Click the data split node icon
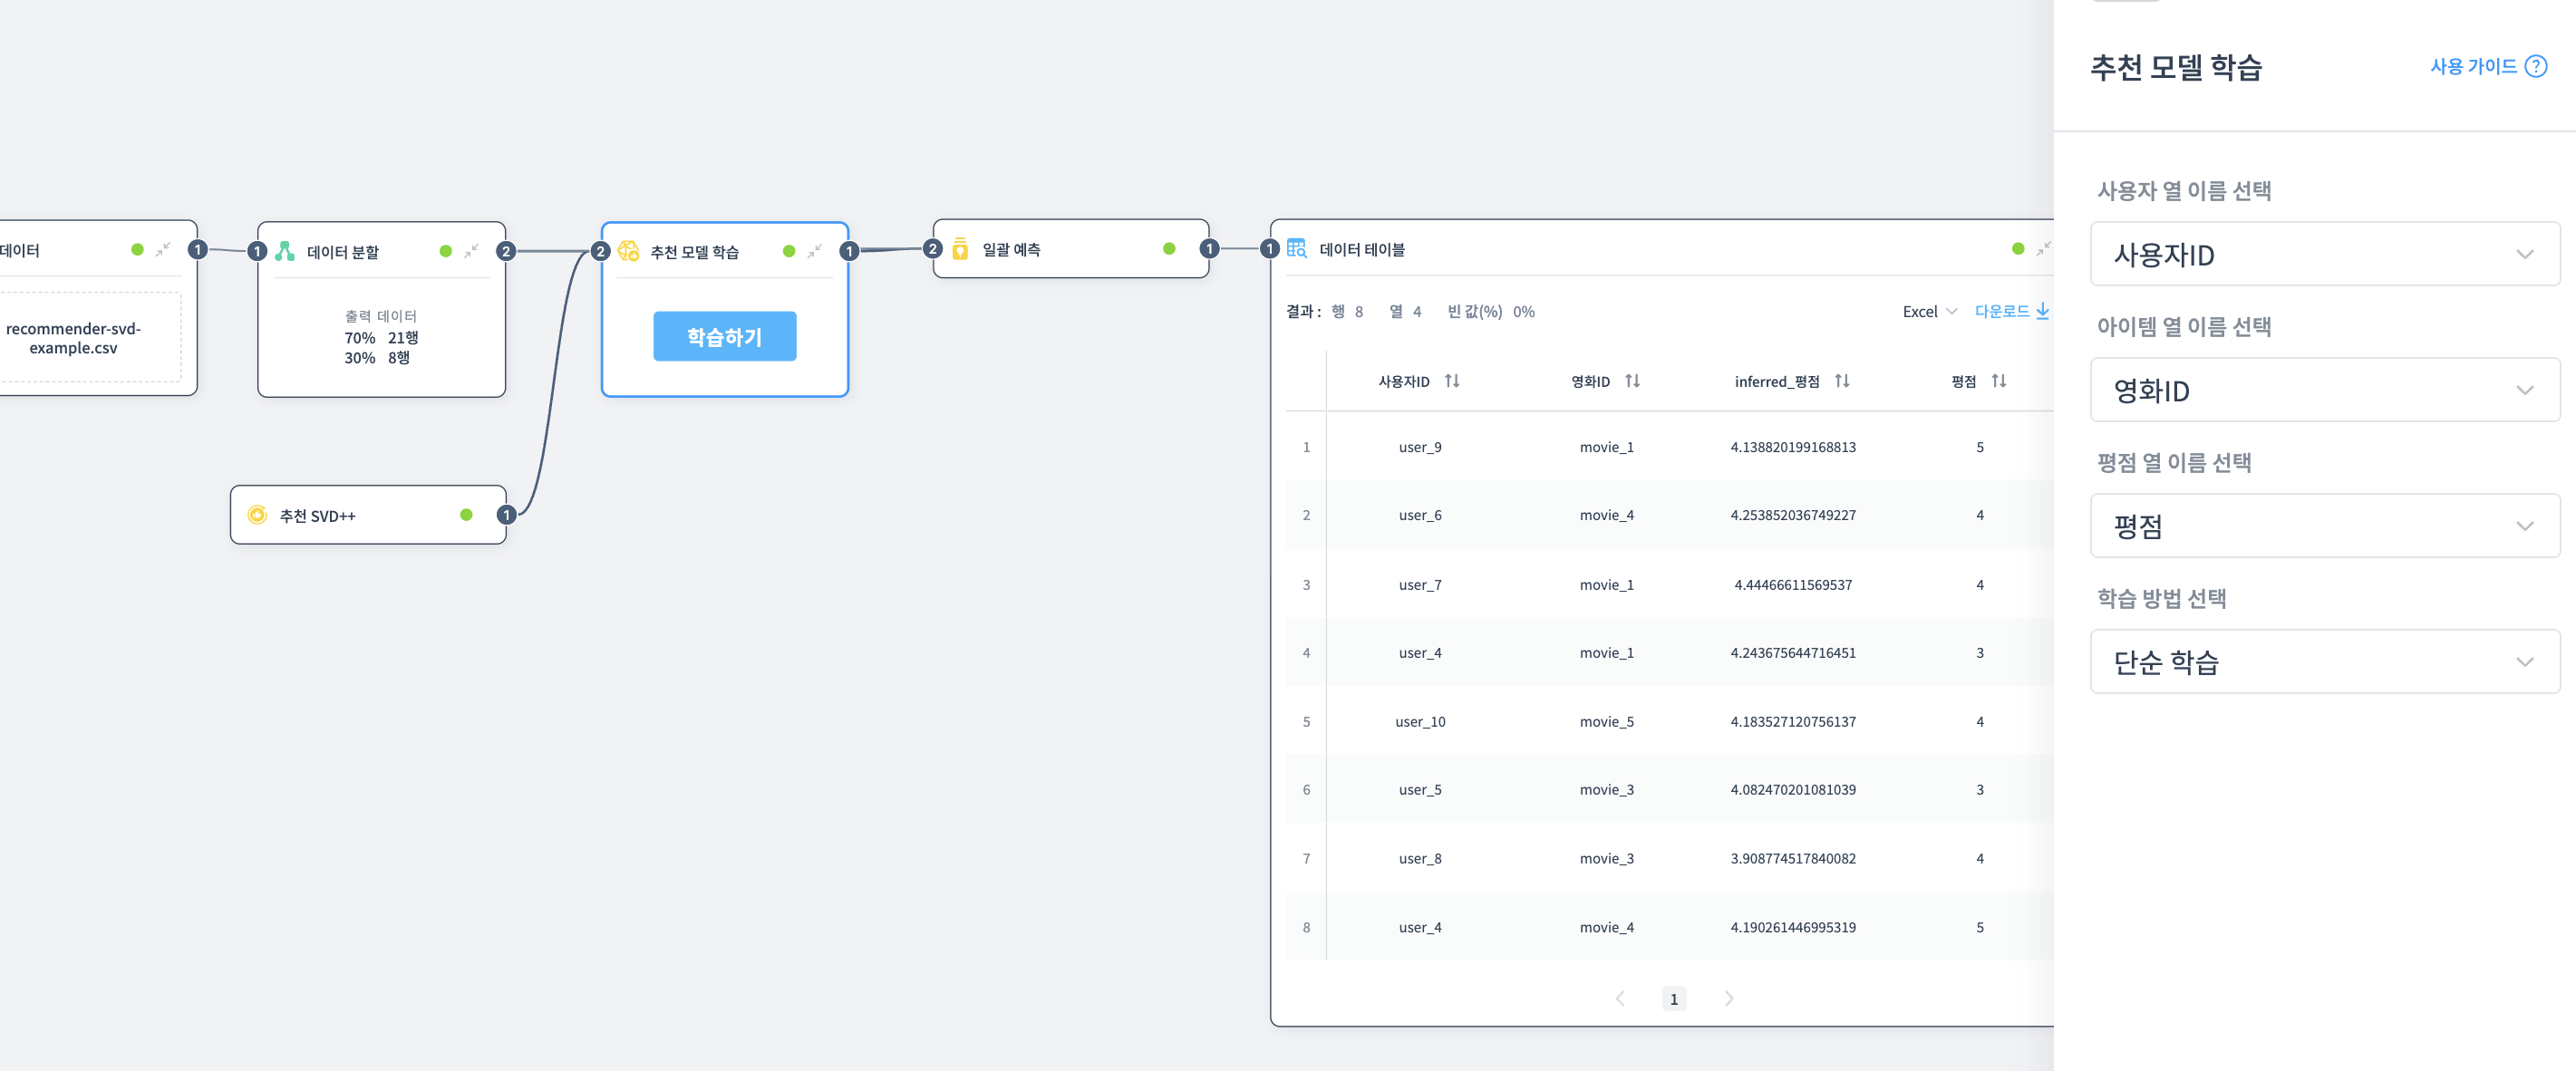The width and height of the screenshot is (2576, 1071). (x=285, y=251)
